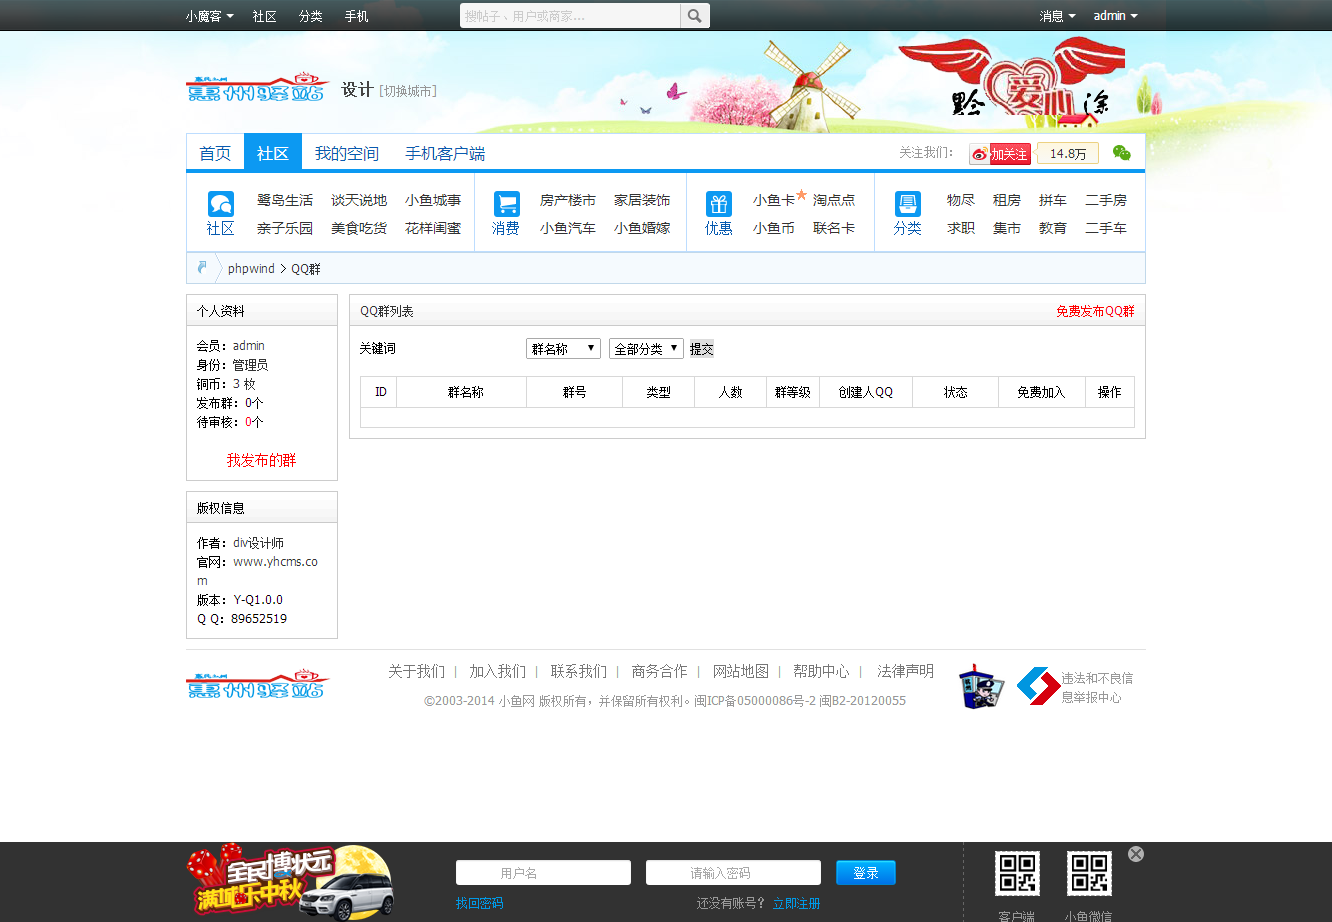The width and height of the screenshot is (1332, 922).
Task: Expand the 群名称 select box
Action: pyautogui.click(x=563, y=349)
